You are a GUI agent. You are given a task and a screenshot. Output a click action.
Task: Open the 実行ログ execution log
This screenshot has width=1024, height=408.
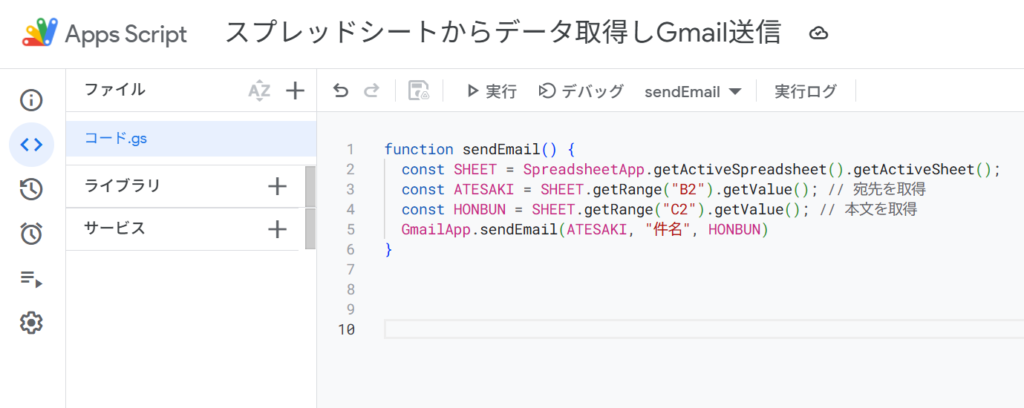pos(805,91)
